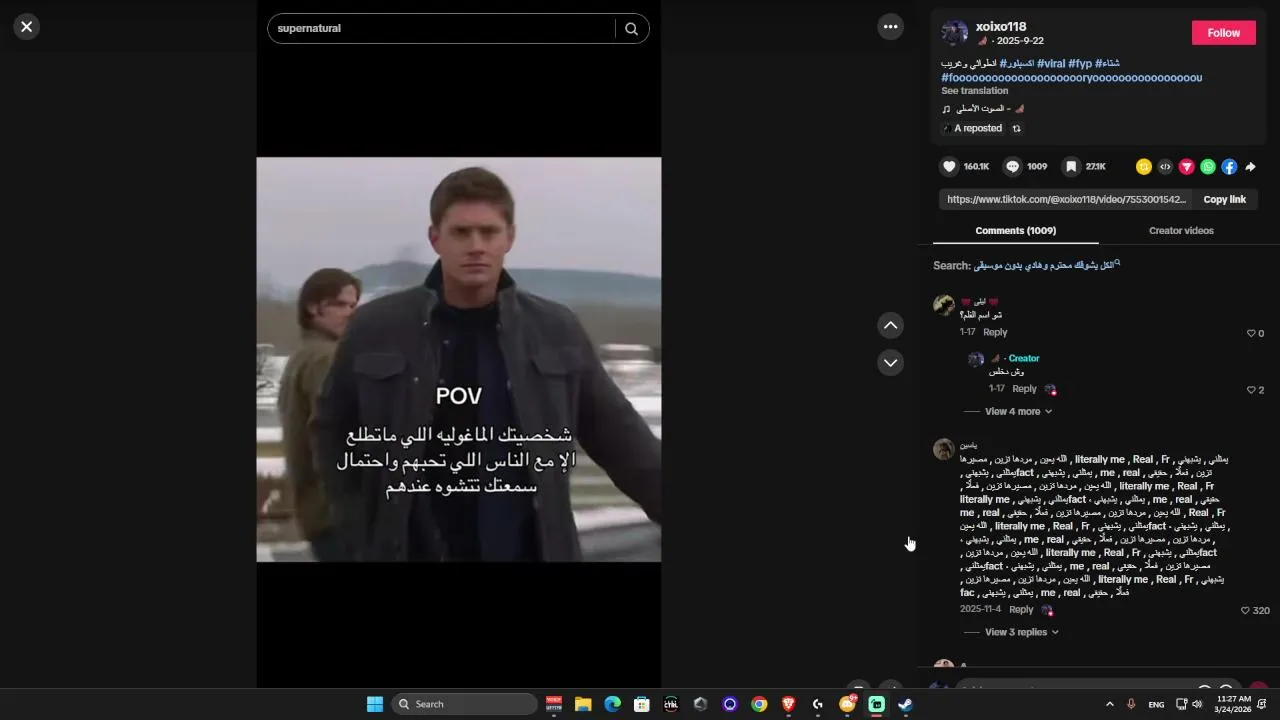Open comments via the speech bubble icon

1013,167
